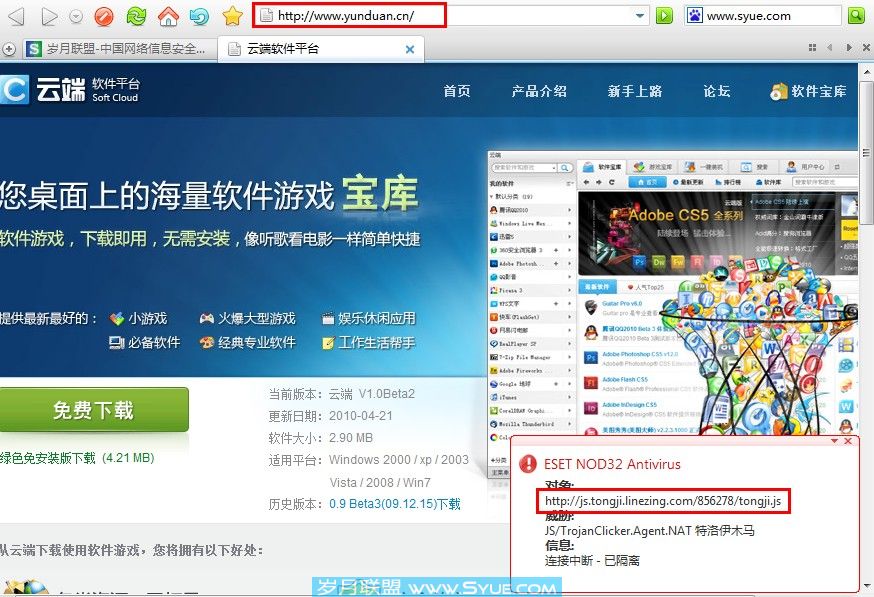The width and height of the screenshot is (874, 597).
Task: Click the green 免费下载 button
Action: tap(94, 410)
